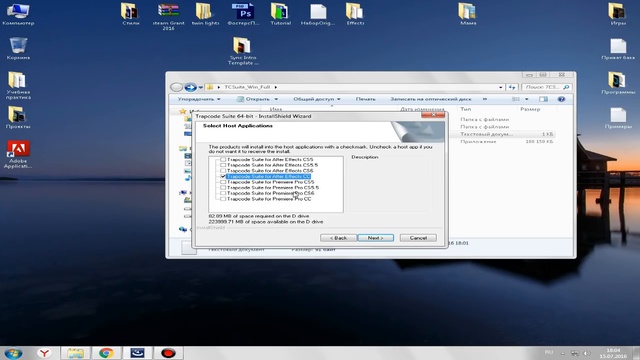Change view using Explorer view icon
This screenshot has width=640, height=360.
516,99
